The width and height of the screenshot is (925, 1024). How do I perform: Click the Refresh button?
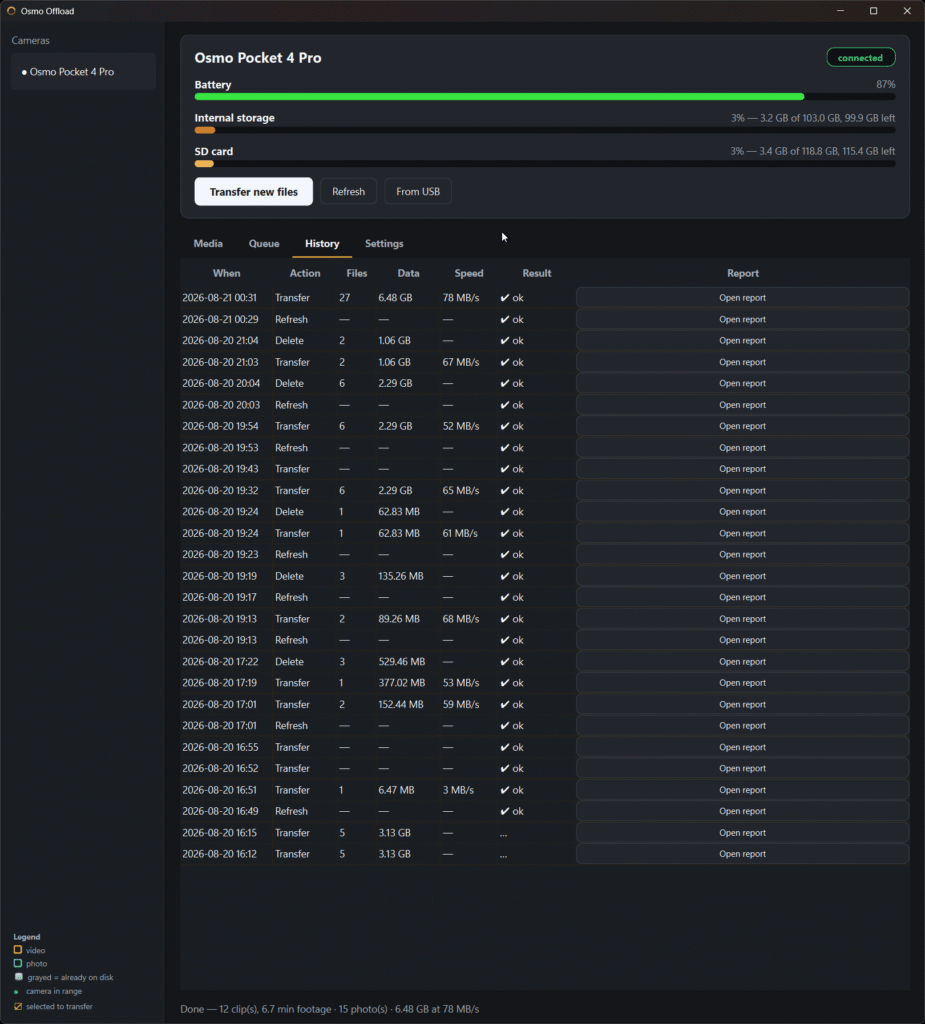tap(348, 191)
